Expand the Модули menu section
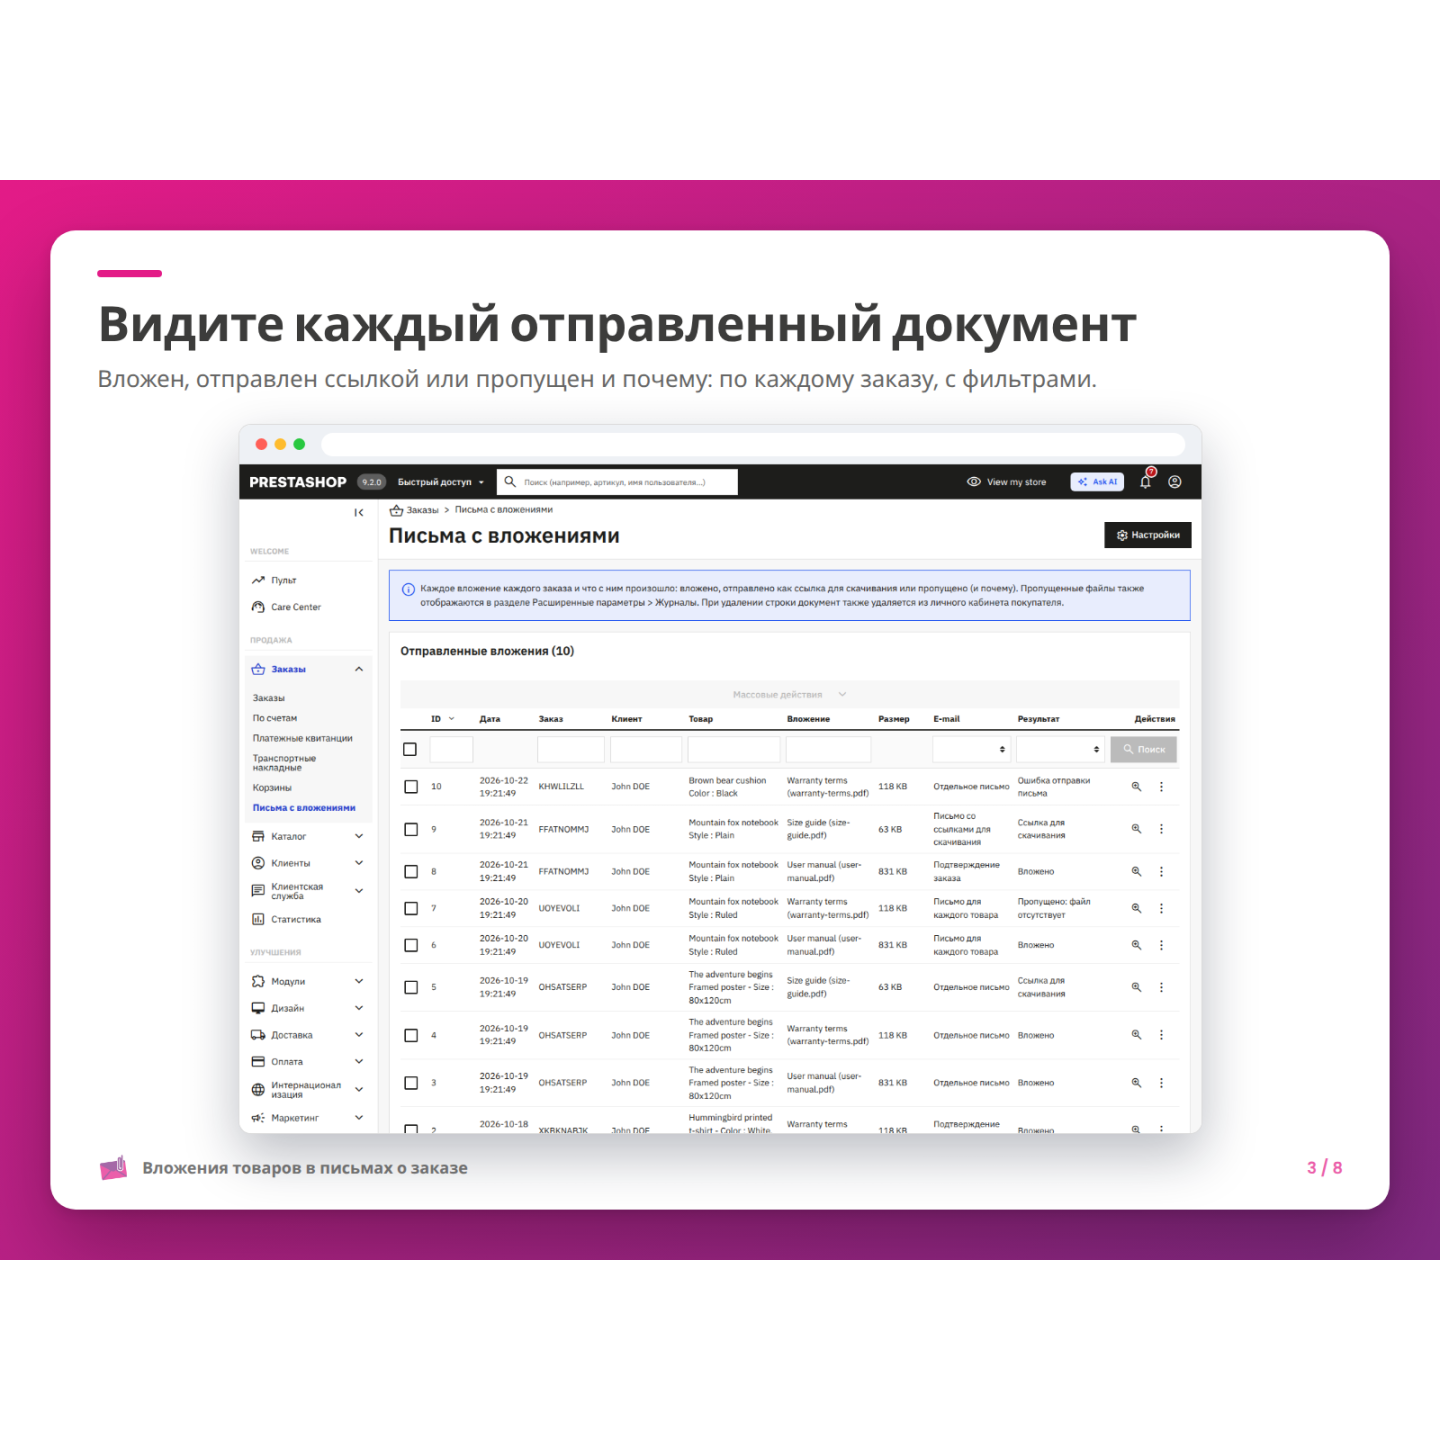The height and width of the screenshot is (1440, 1440). click(308, 981)
